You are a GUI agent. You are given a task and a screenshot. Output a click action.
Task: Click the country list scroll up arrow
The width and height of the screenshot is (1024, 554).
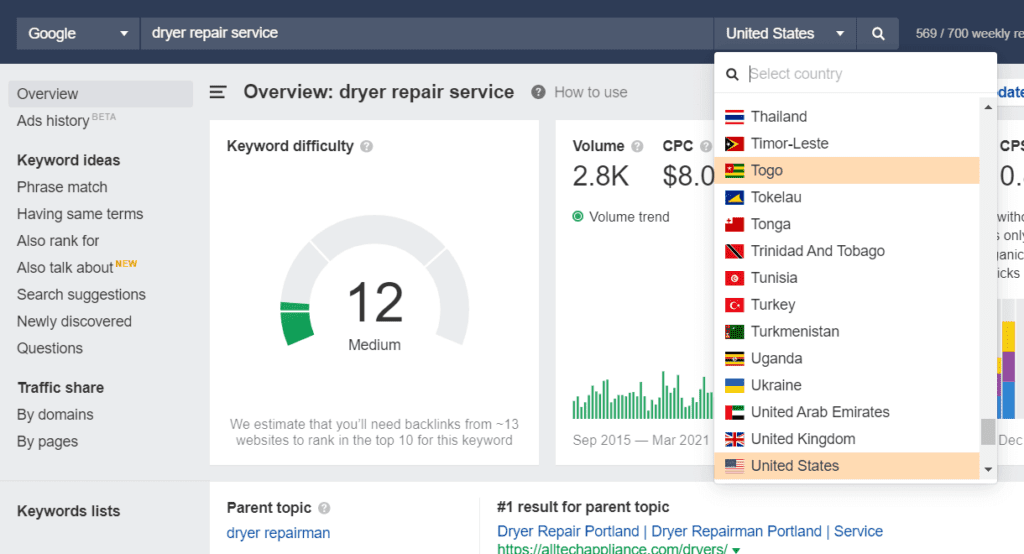pos(988,107)
